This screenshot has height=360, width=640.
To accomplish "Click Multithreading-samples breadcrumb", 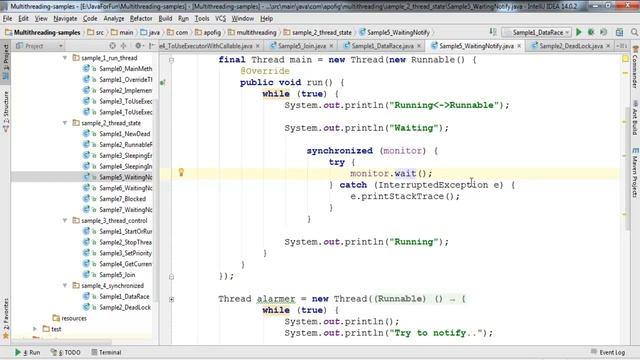I will click(42, 32).
